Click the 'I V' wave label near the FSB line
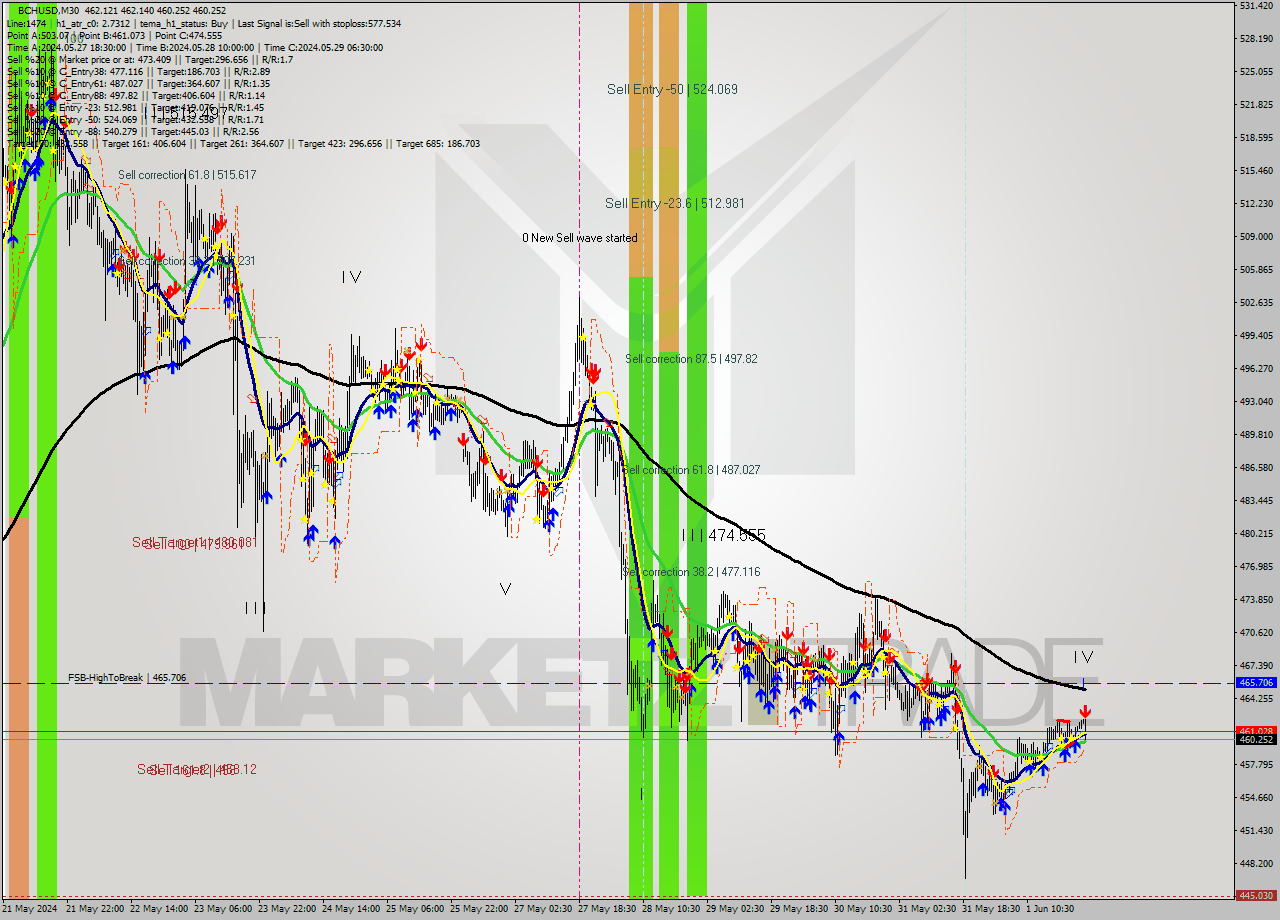 point(1084,657)
